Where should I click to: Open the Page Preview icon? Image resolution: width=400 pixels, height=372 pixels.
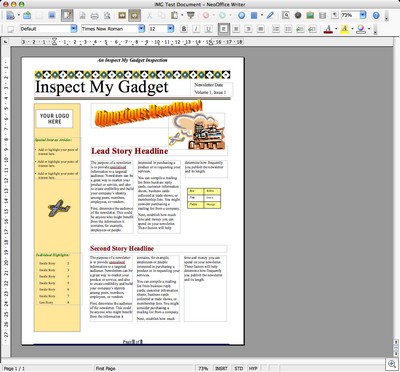(x=107, y=15)
